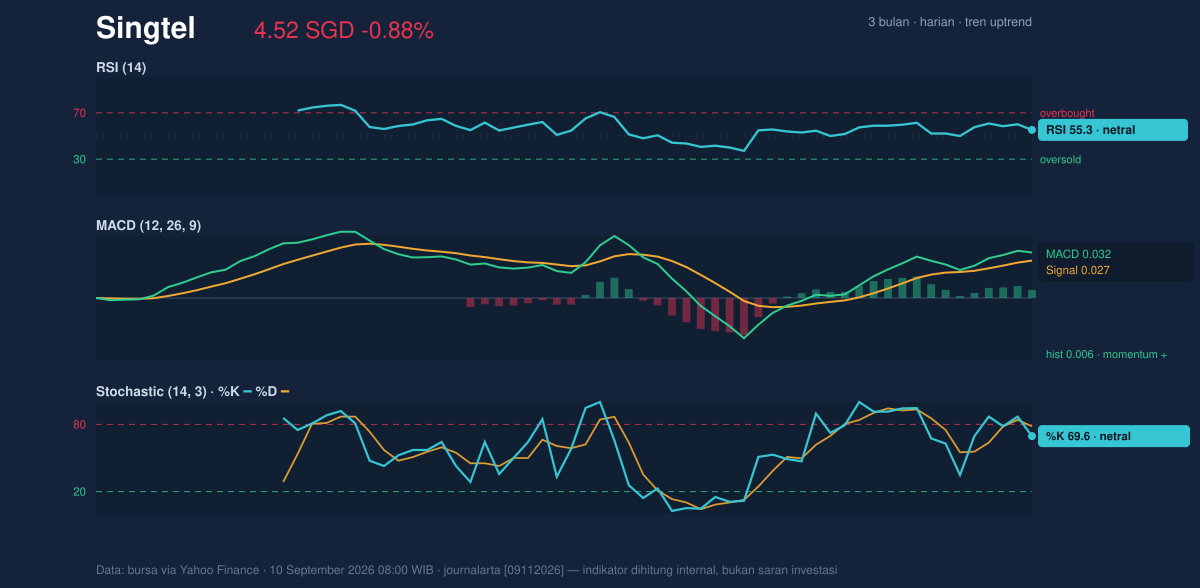Viewport: 1200px width, 588px height.
Task: Click the 'RSI 55.3 · netral' value badge
Action: click(x=1113, y=130)
